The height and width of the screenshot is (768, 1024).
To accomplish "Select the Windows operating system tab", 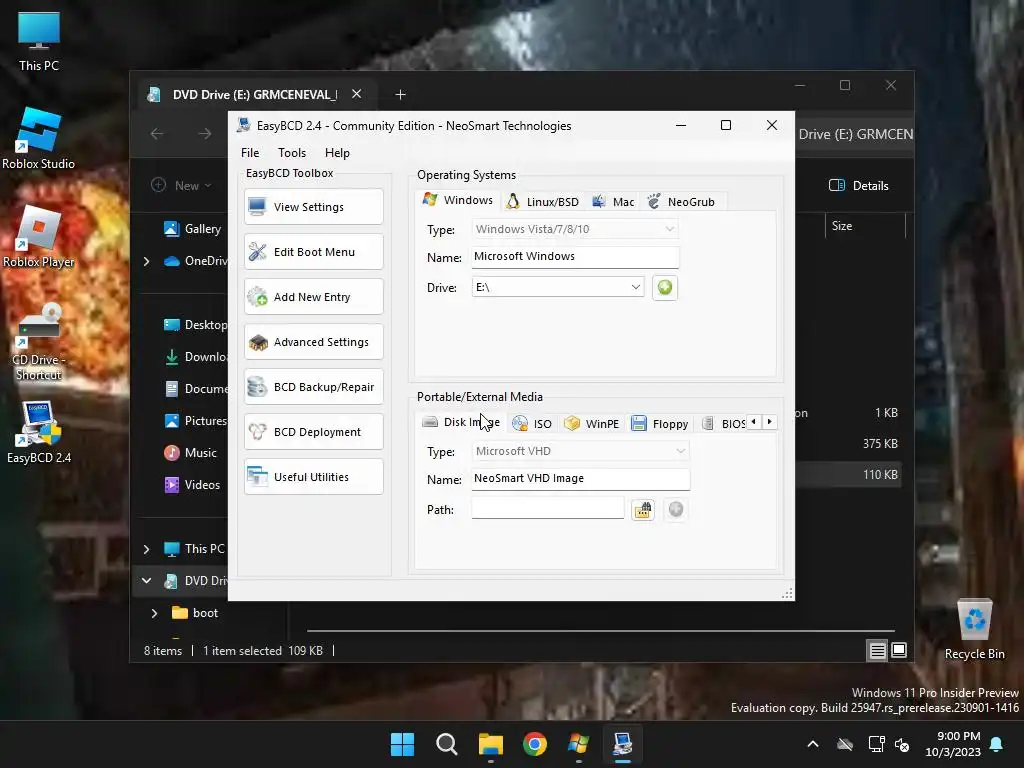I will [x=458, y=200].
